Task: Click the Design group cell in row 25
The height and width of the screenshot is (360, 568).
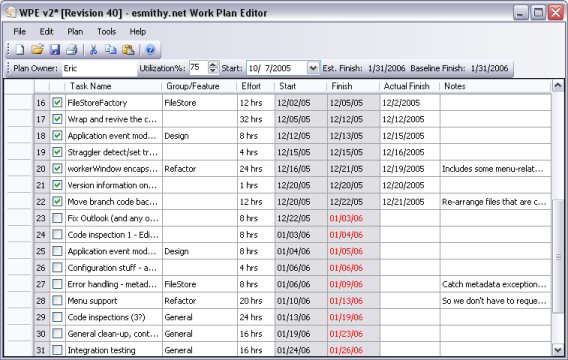Action: (x=200, y=251)
